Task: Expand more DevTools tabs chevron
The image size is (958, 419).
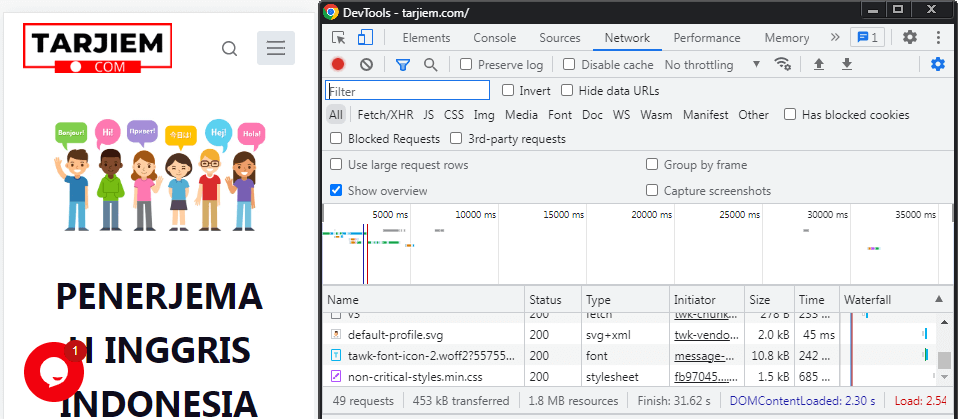Action: pos(835,37)
